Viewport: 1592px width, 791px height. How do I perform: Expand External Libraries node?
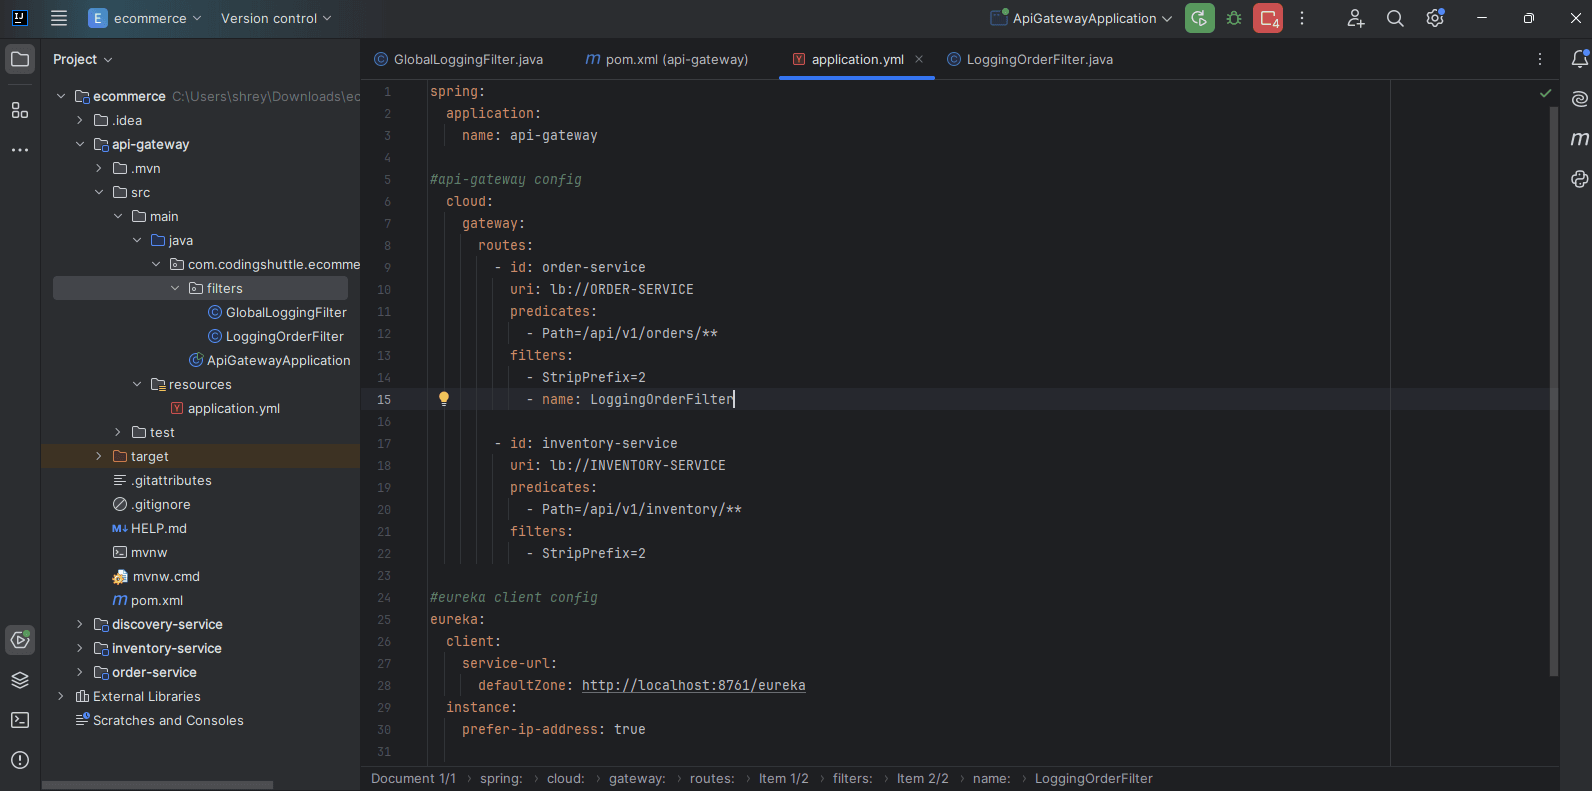click(x=61, y=696)
